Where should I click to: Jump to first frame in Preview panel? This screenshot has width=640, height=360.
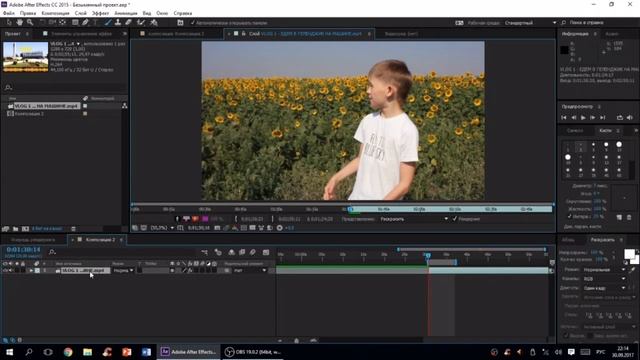pyautogui.click(x=564, y=118)
